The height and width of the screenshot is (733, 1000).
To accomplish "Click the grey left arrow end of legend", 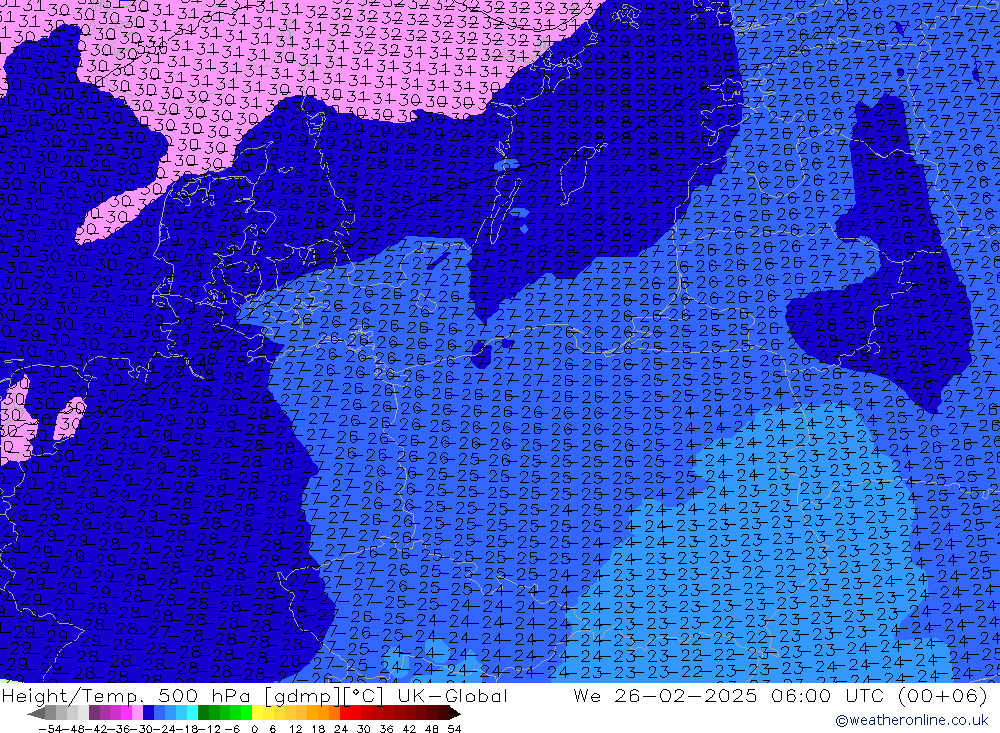I will click(36, 713).
